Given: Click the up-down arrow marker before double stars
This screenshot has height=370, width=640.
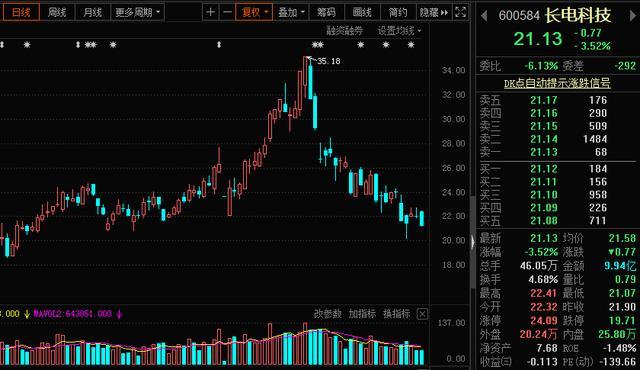Looking at the screenshot, I should 78,44.
